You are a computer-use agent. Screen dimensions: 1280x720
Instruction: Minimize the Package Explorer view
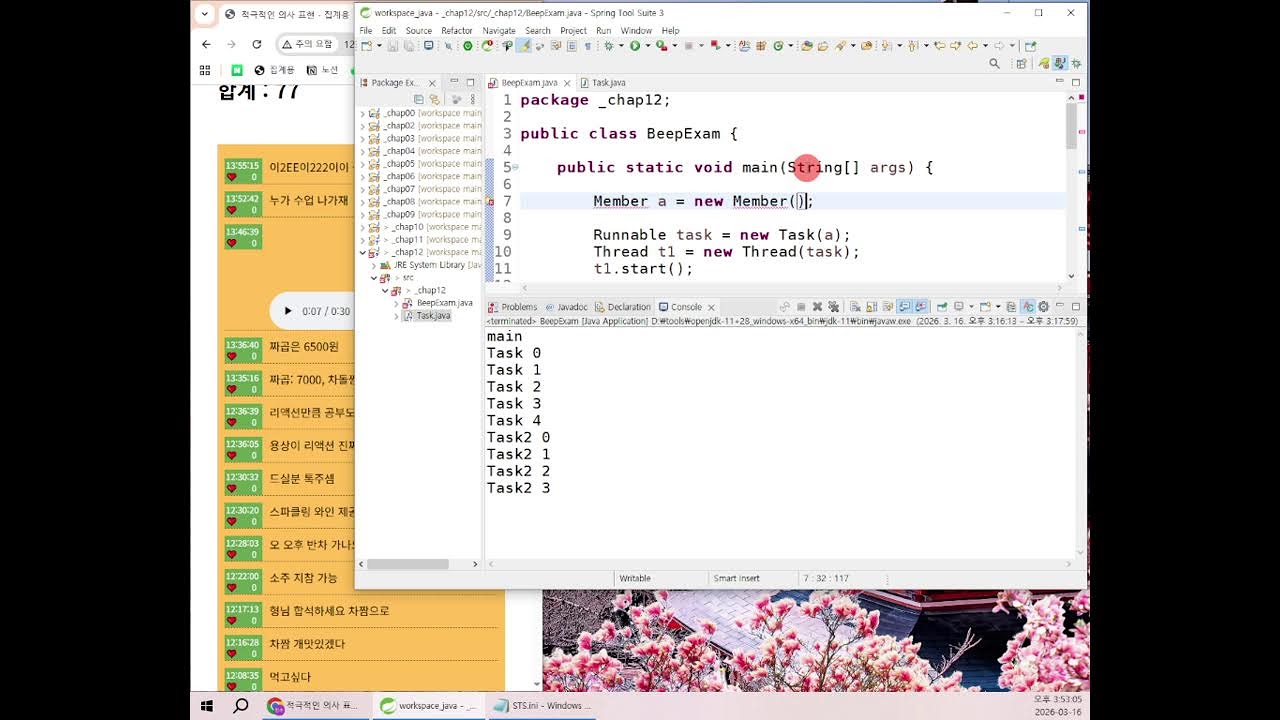(454, 82)
